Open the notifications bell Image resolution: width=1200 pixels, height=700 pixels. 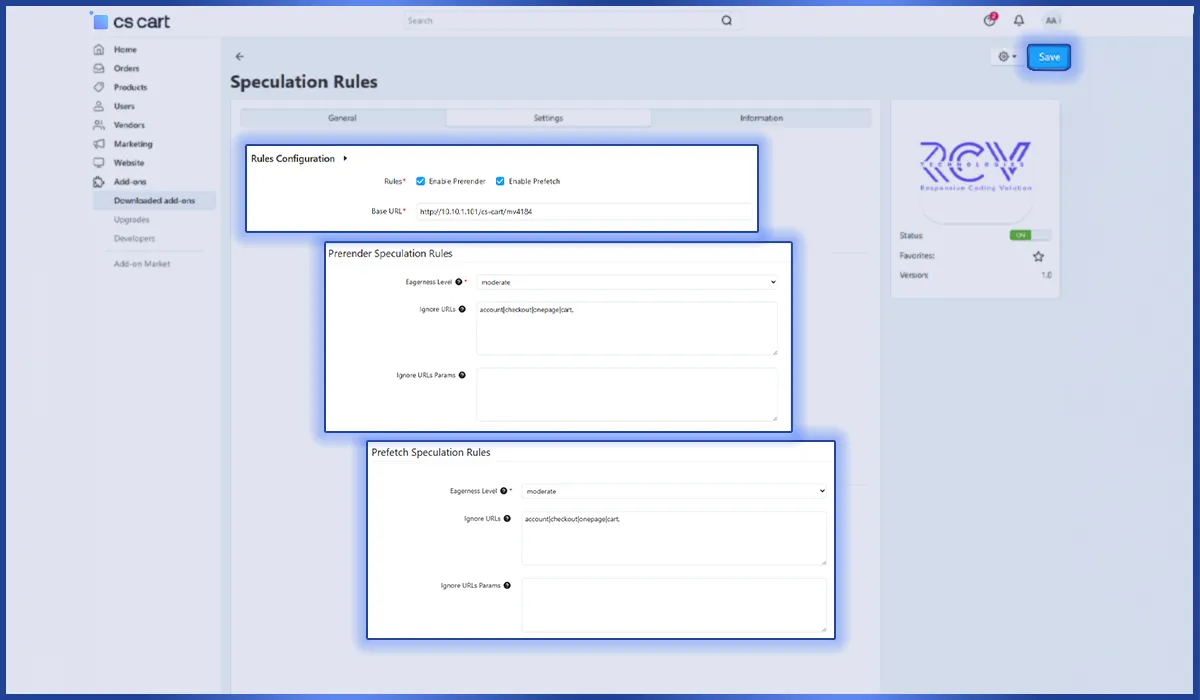point(1019,20)
